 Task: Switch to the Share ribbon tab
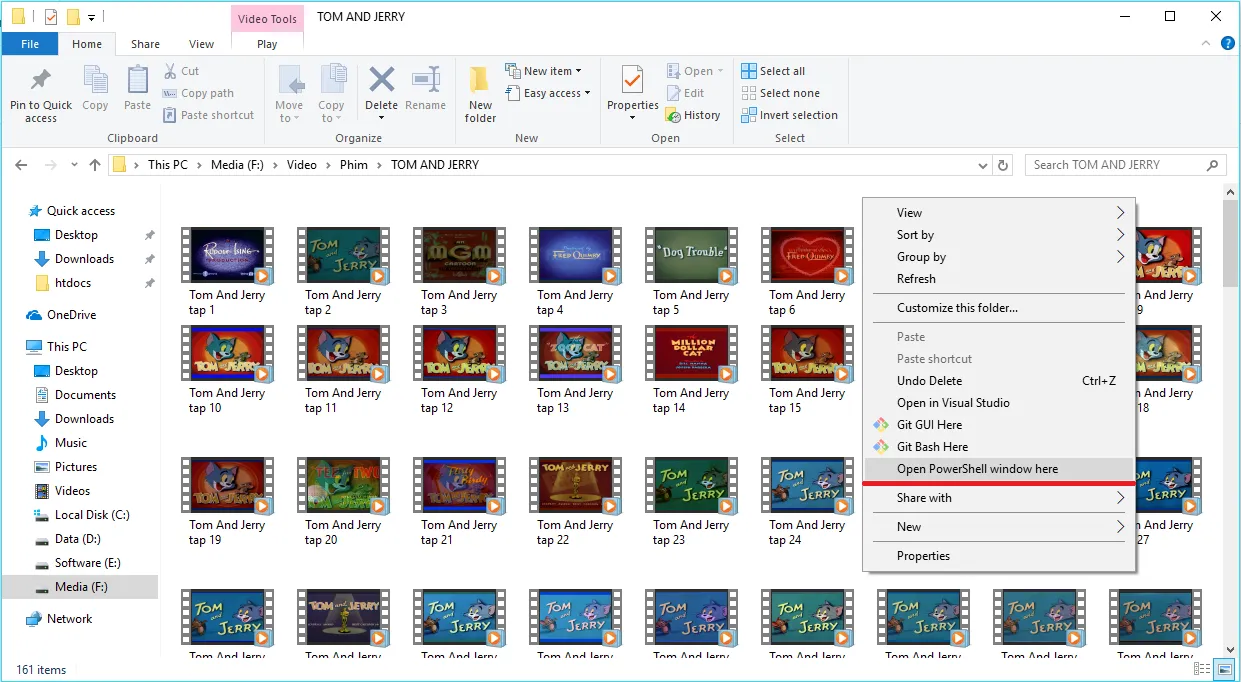(145, 44)
